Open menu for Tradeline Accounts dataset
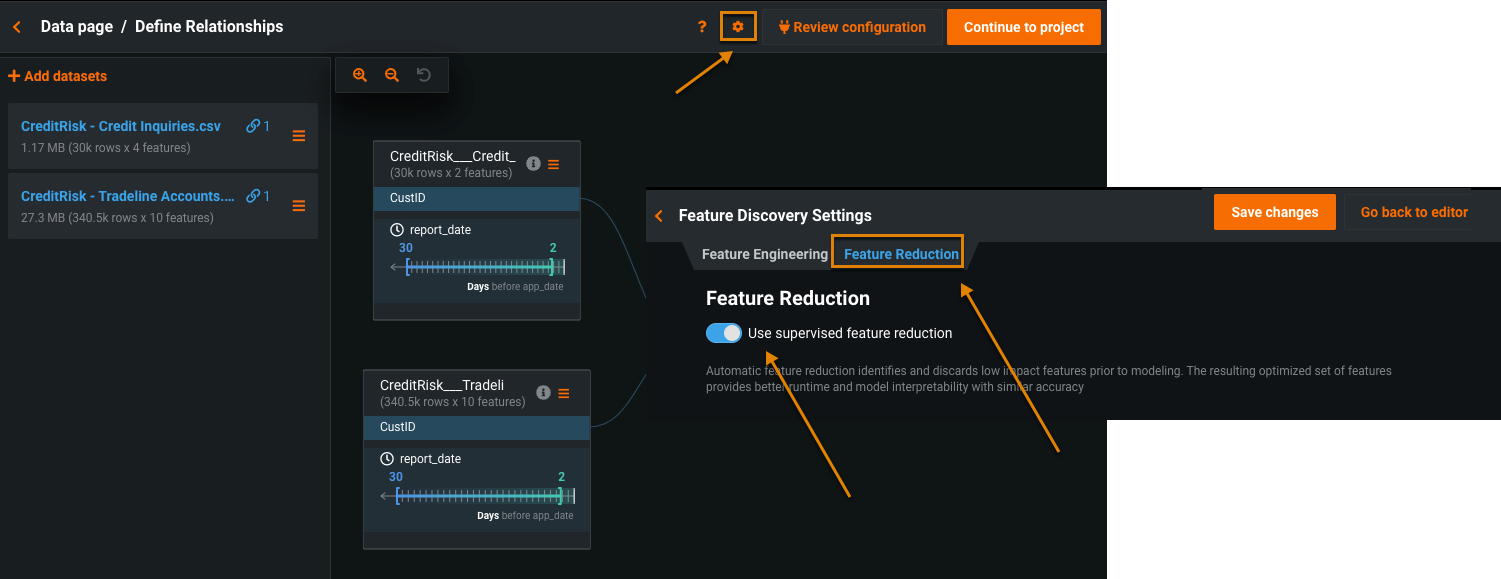 (x=298, y=206)
